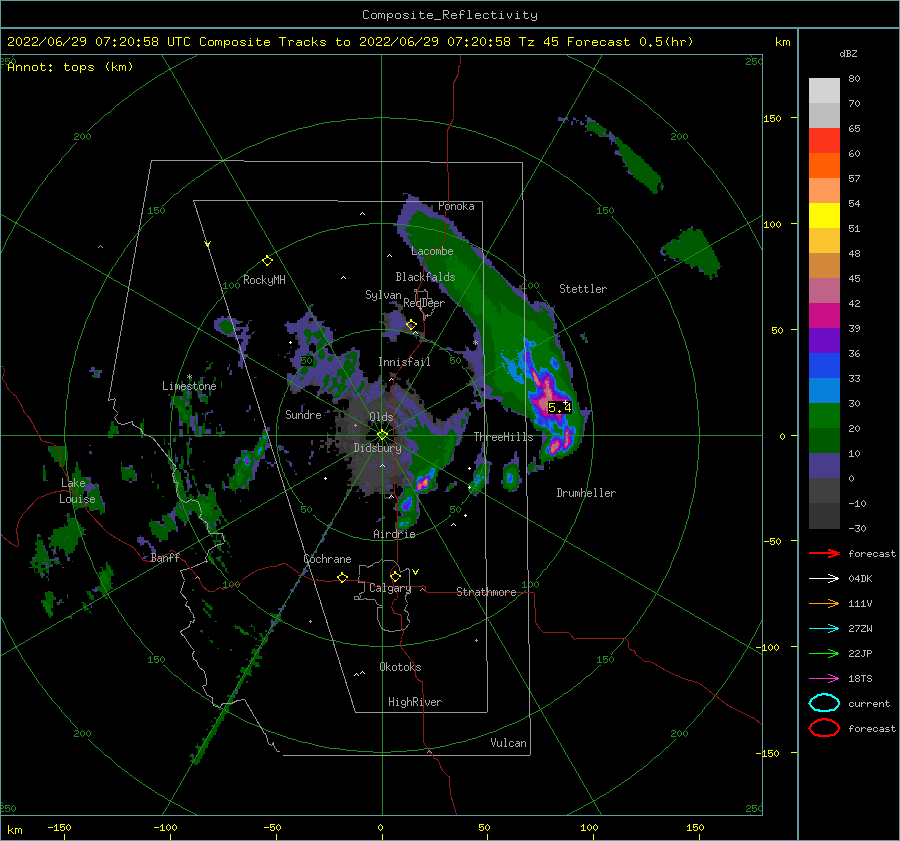
Task: Click the Blackfalds town label
Action: [x=425, y=277]
